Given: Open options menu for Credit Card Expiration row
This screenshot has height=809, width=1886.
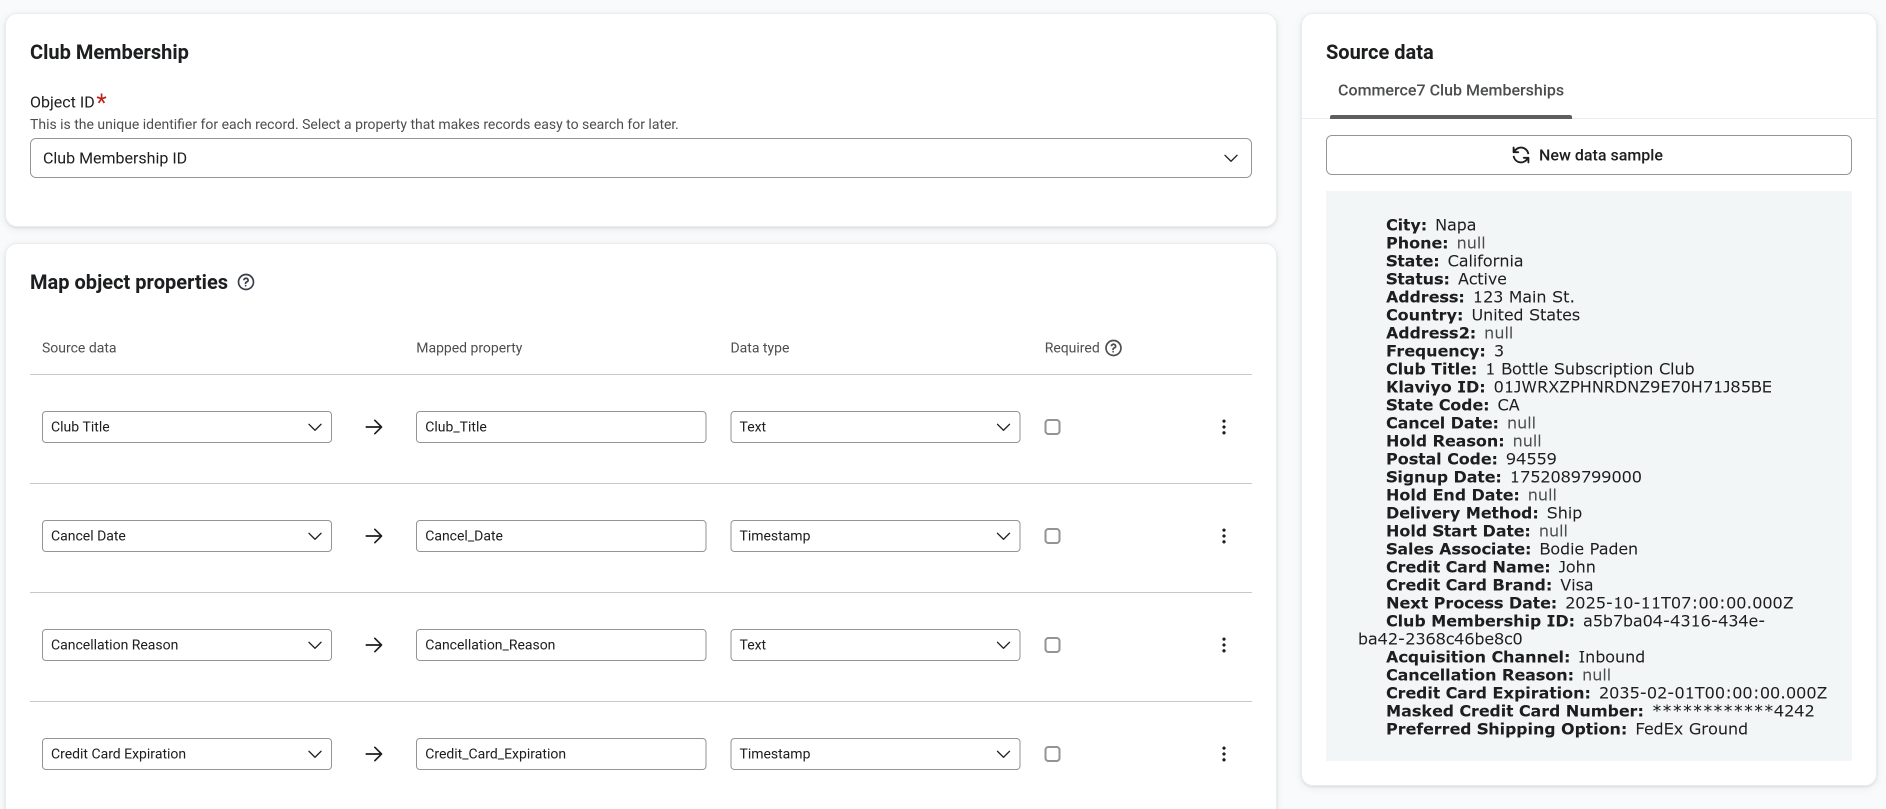Looking at the screenshot, I should coord(1223,754).
